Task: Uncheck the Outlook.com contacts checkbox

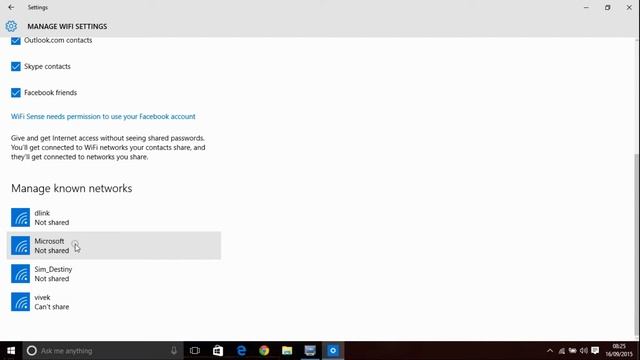Action: pyautogui.click(x=16, y=40)
